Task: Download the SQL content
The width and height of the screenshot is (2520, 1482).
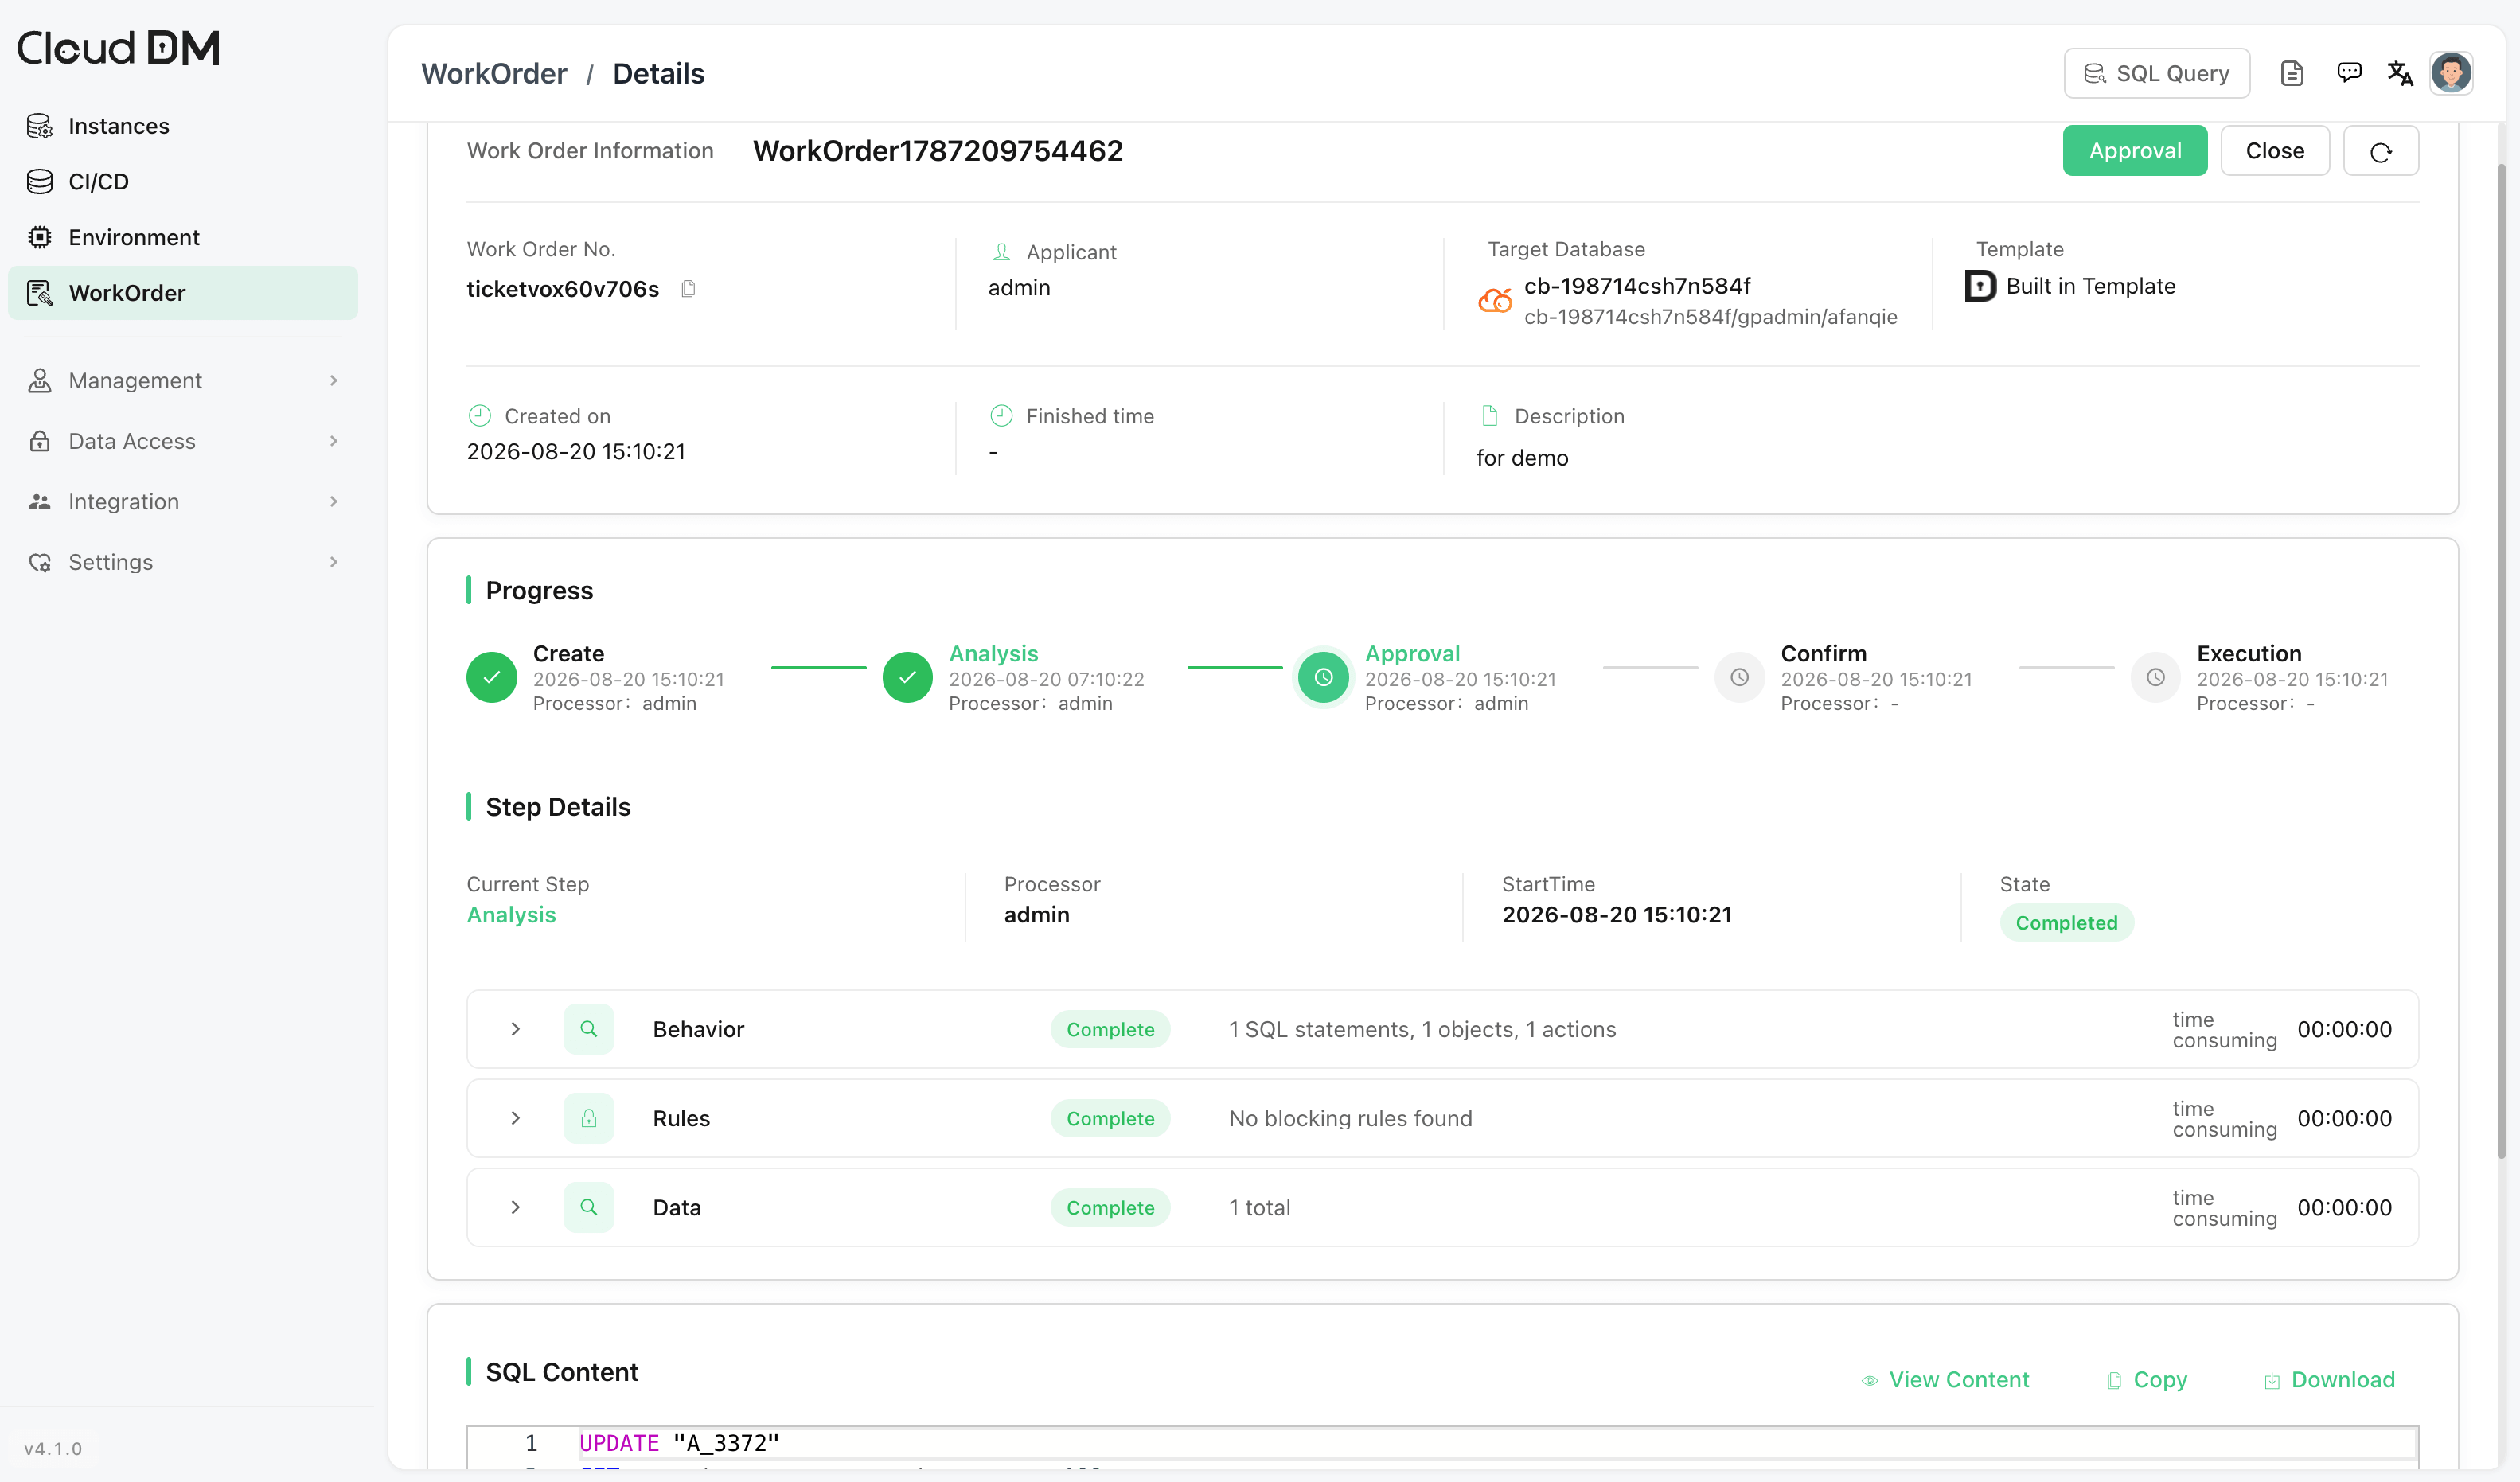Action: coord(2329,1380)
